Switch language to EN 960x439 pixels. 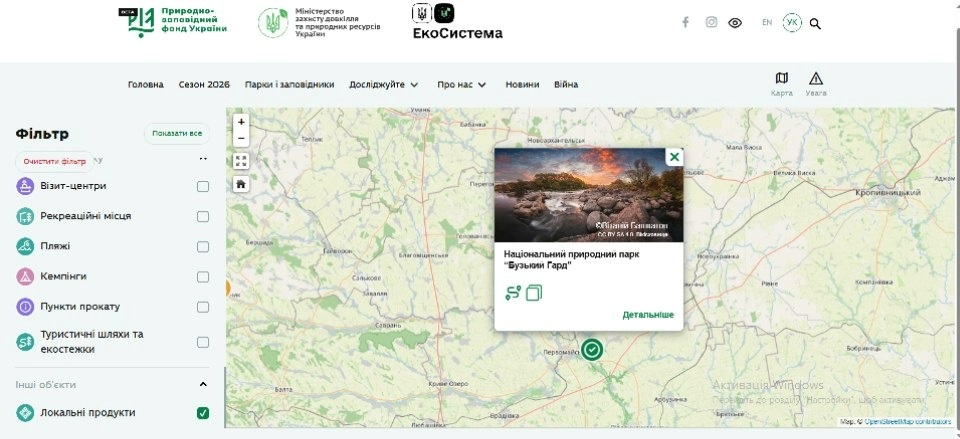(767, 22)
